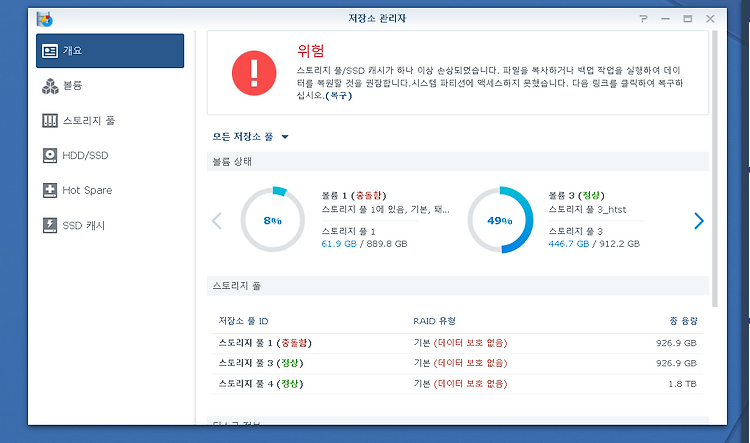
Task: Click the 볼륨 cubes icon
Action: point(50,86)
